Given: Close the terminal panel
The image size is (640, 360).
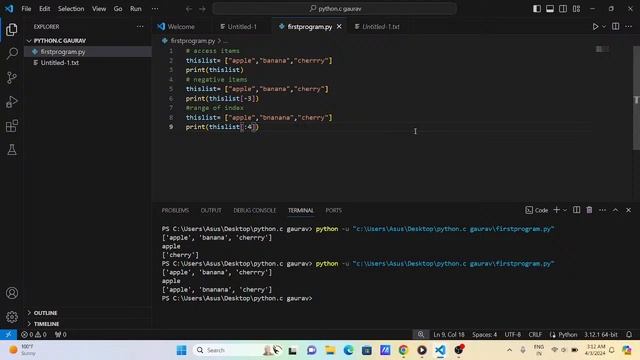Looking at the screenshot, I should (629, 210).
